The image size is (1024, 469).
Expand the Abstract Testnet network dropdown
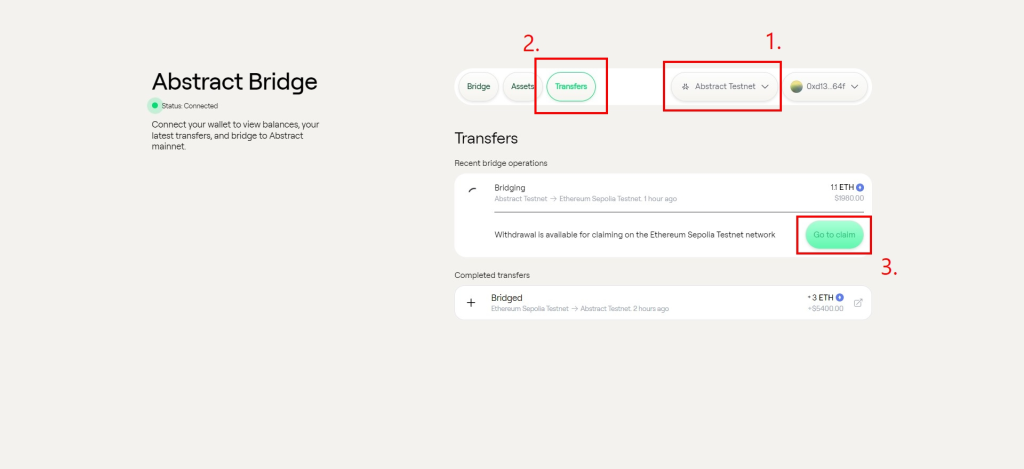tap(725, 87)
